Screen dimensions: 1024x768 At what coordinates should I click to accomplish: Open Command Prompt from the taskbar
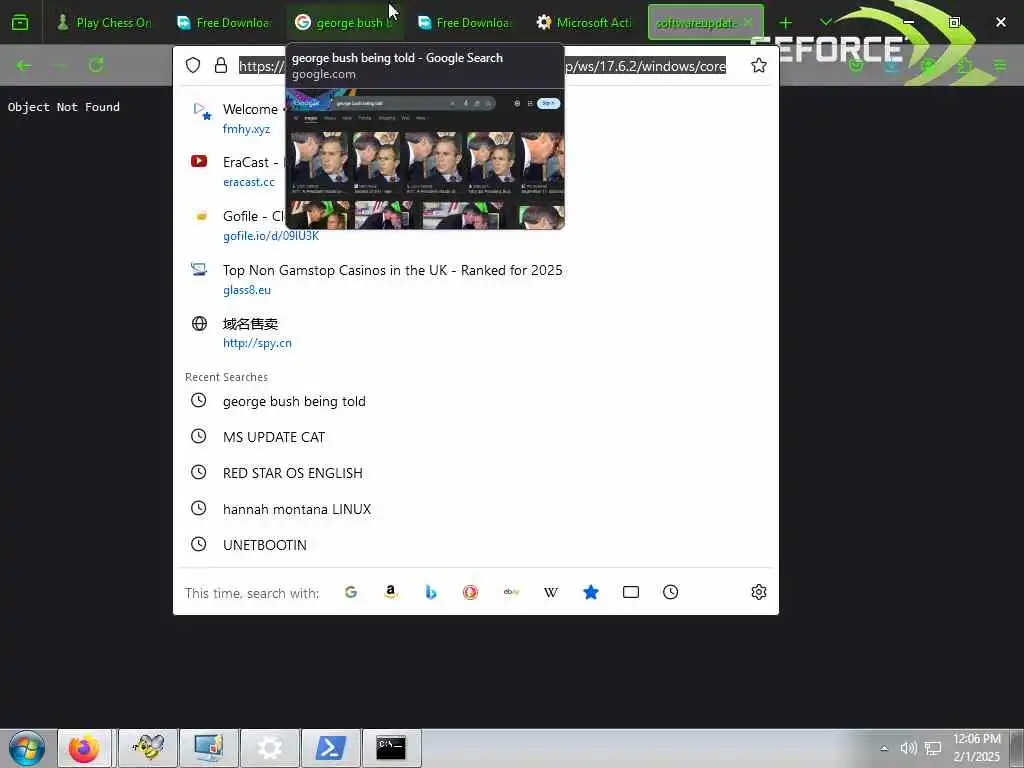tap(391, 748)
